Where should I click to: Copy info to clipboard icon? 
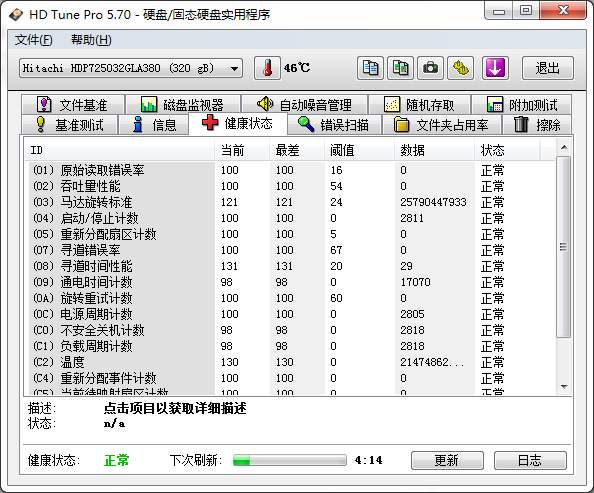(370, 68)
